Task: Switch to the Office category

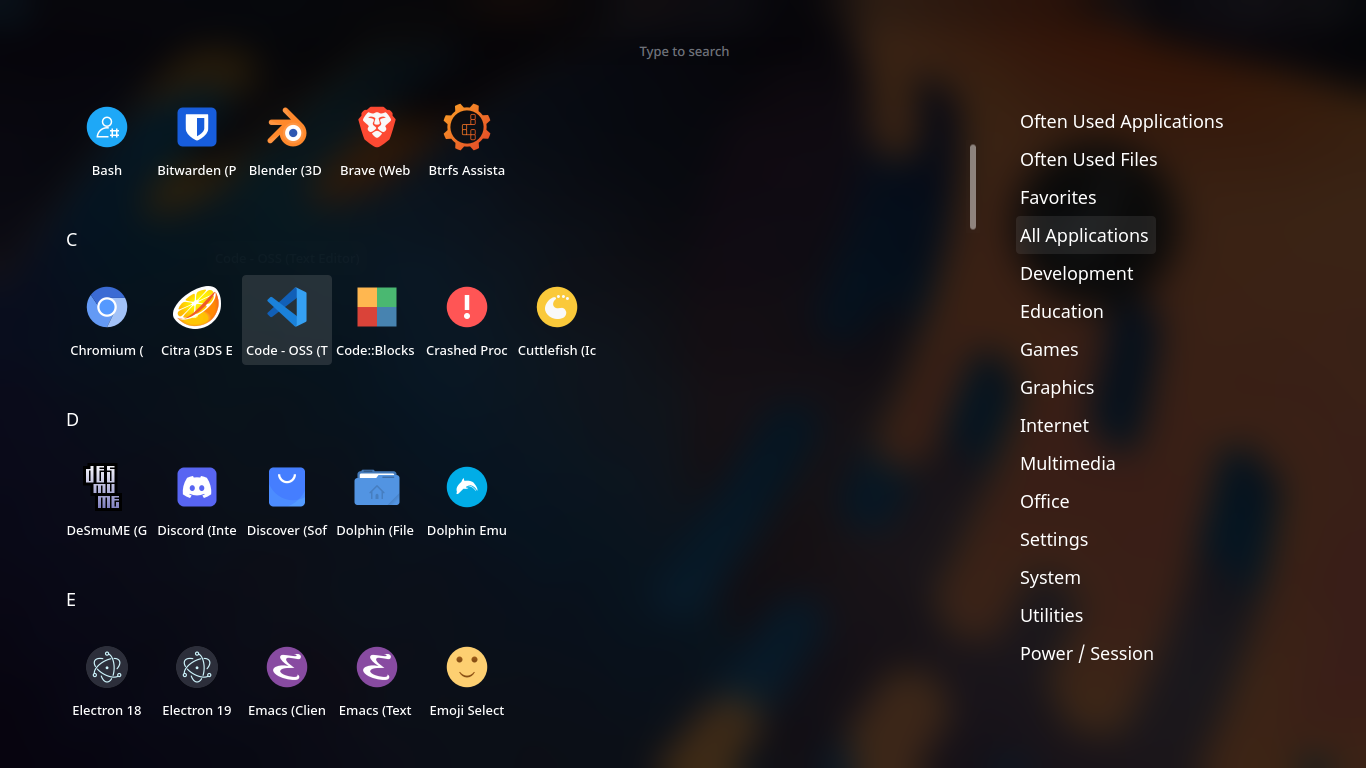Action: coord(1044,501)
